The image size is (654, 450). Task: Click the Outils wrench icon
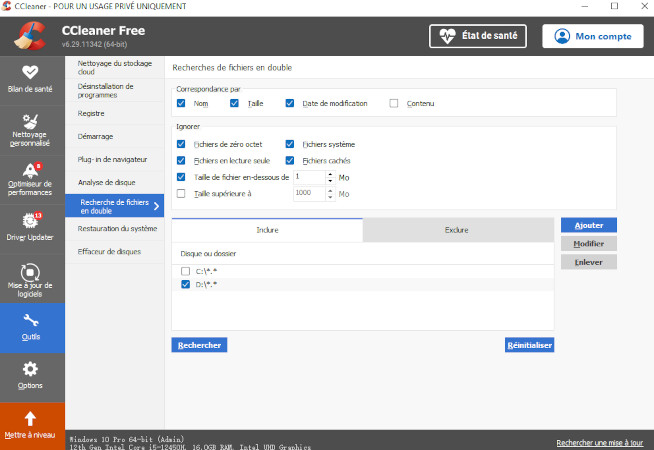click(x=30, y=320)
